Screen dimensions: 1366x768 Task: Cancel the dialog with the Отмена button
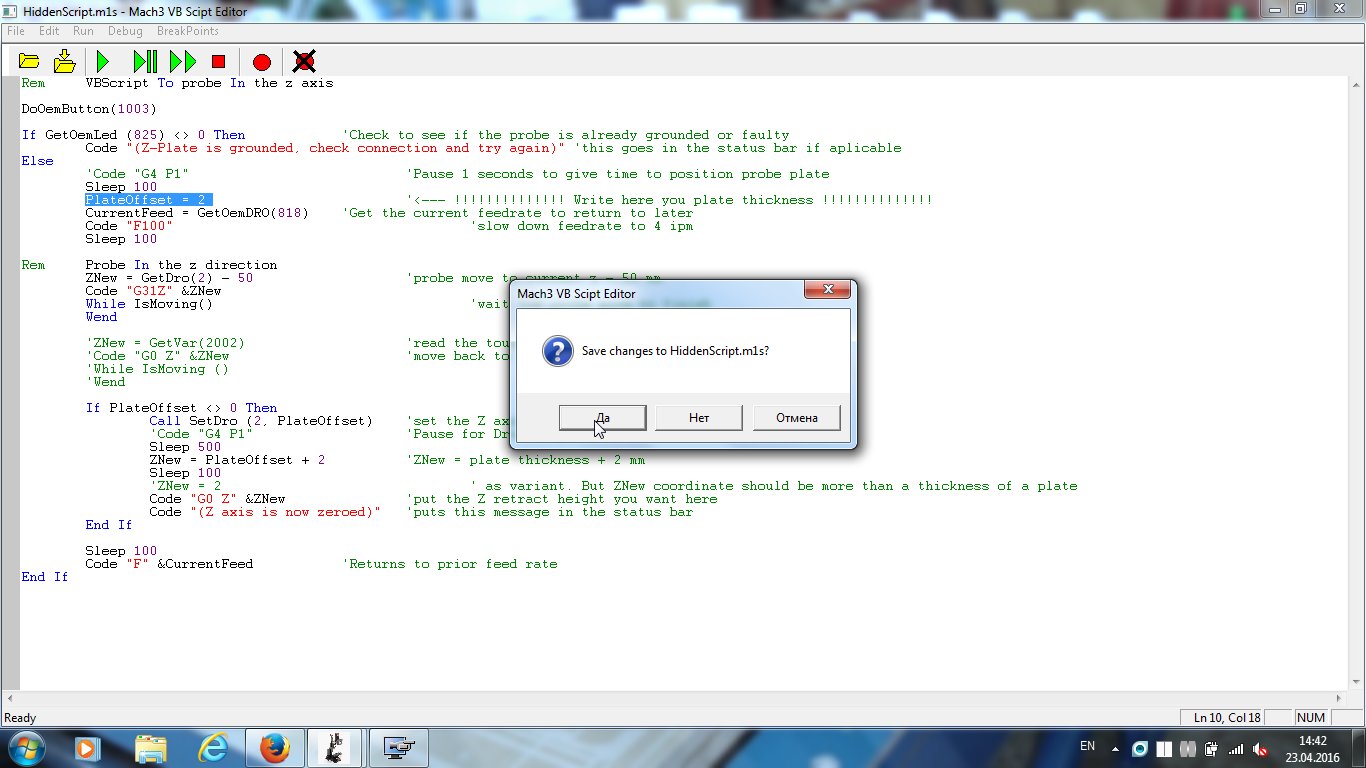[796, 418]
